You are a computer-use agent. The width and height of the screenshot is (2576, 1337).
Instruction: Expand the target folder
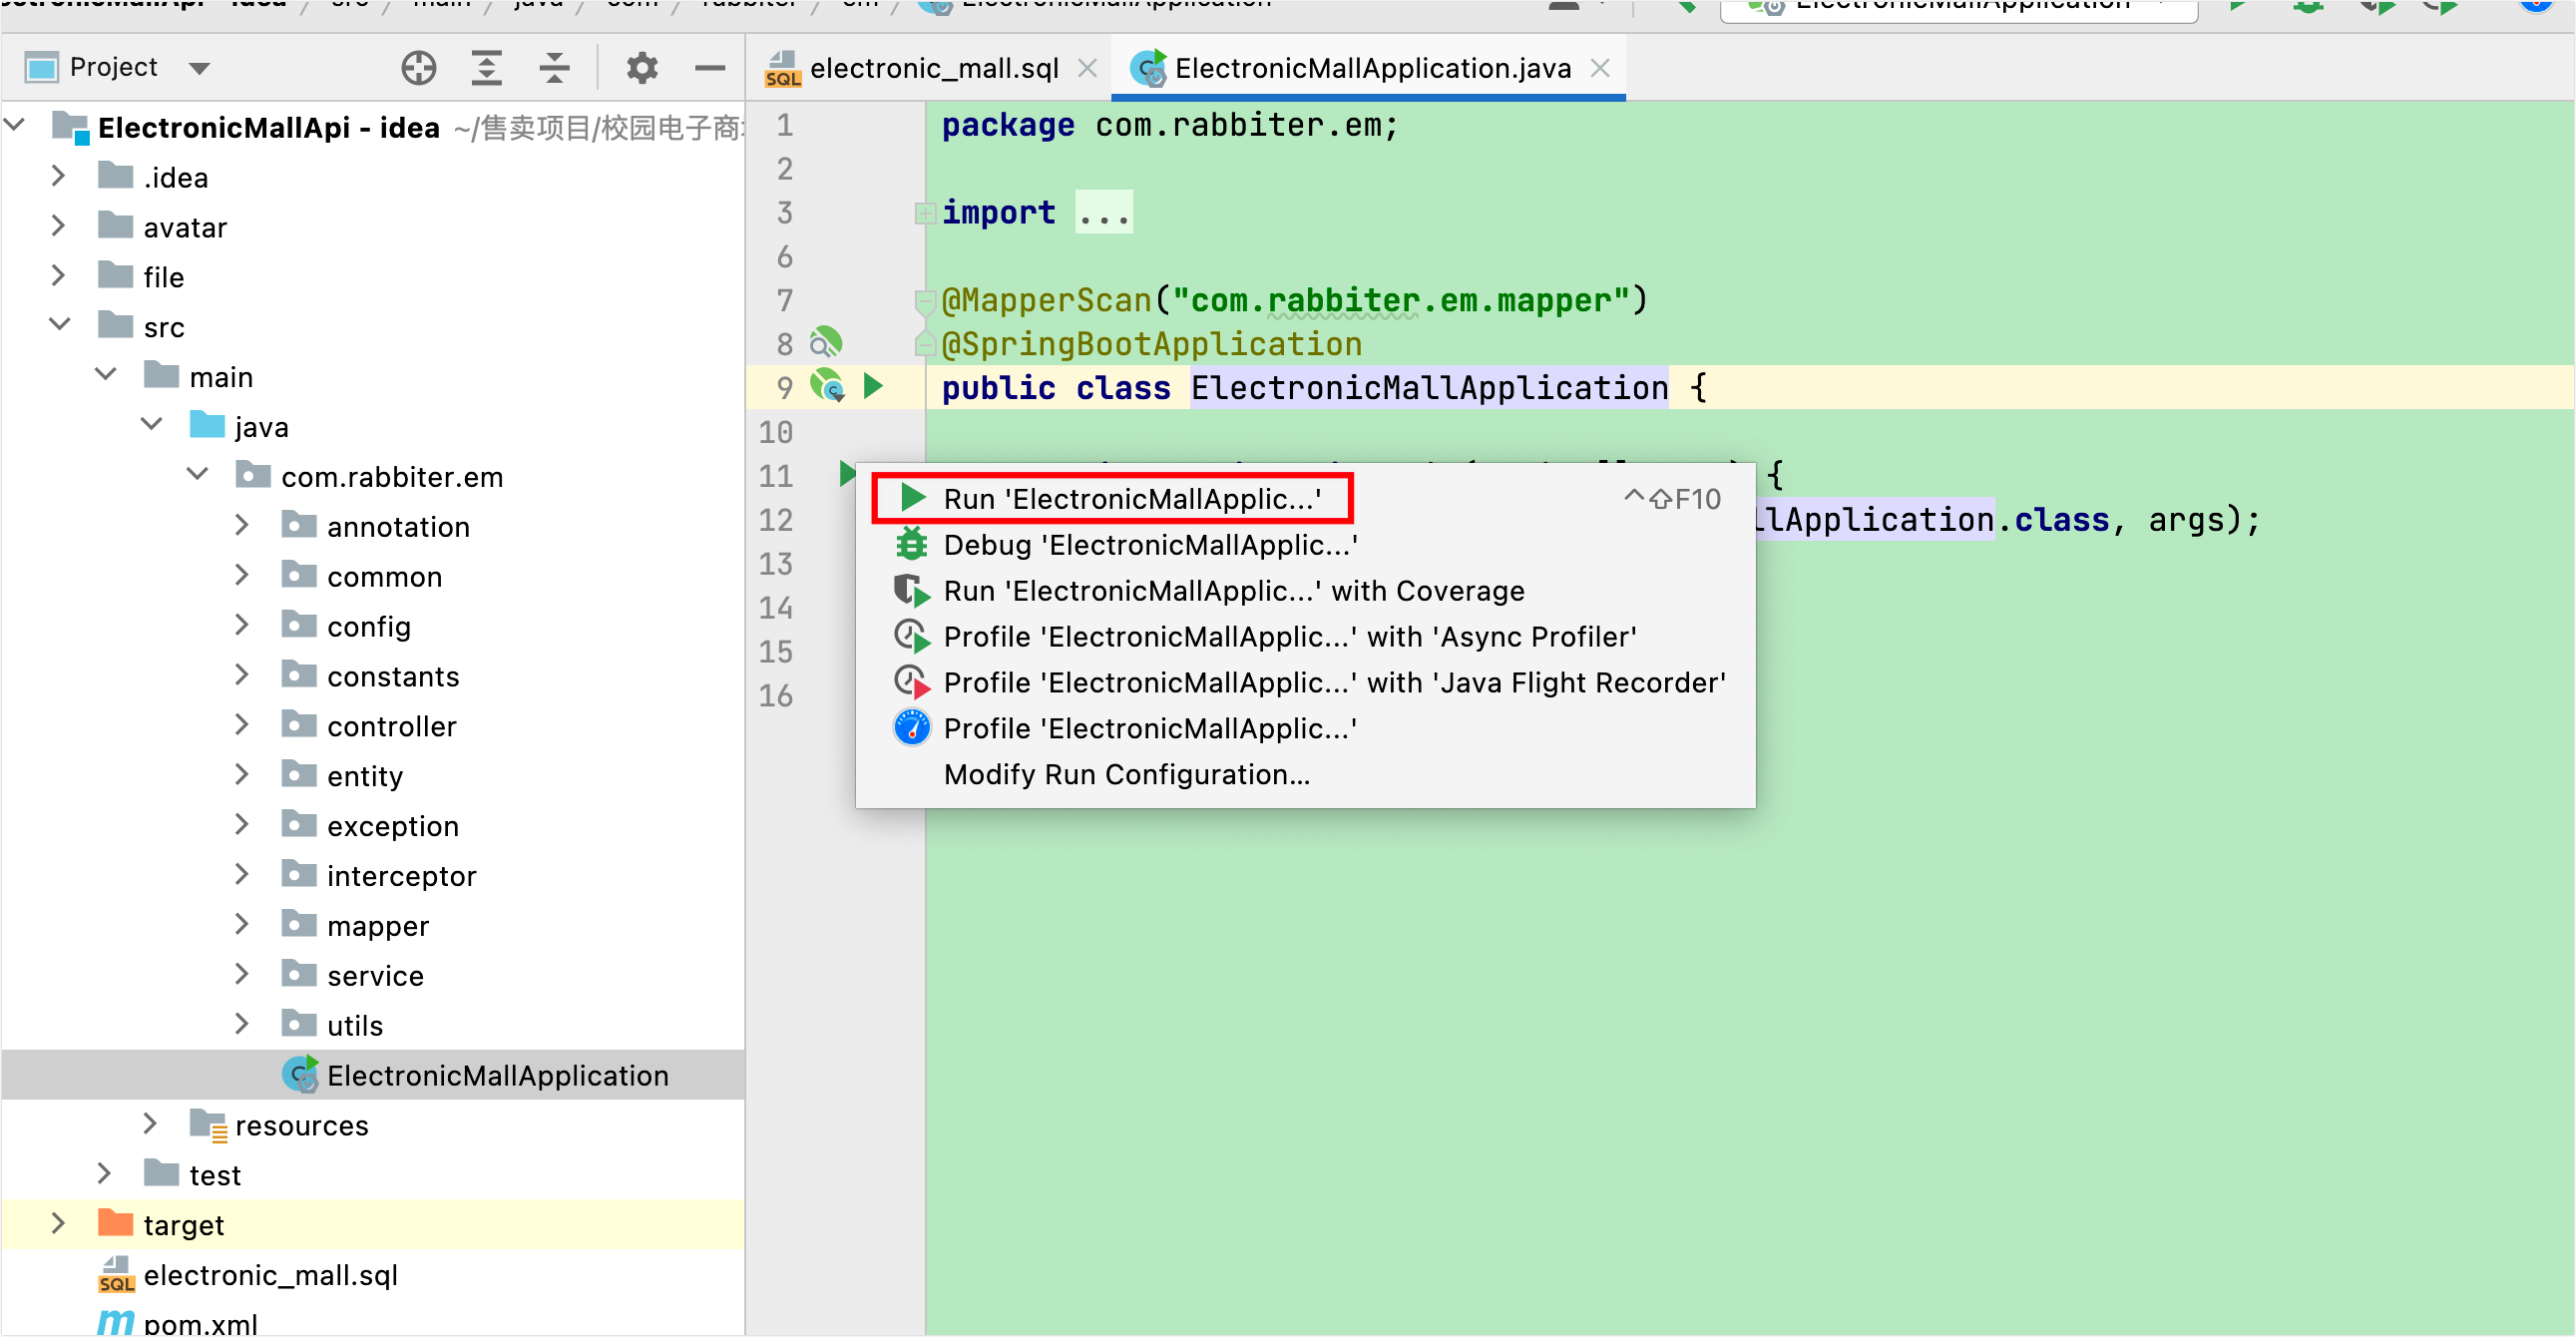pos(58,1223)
